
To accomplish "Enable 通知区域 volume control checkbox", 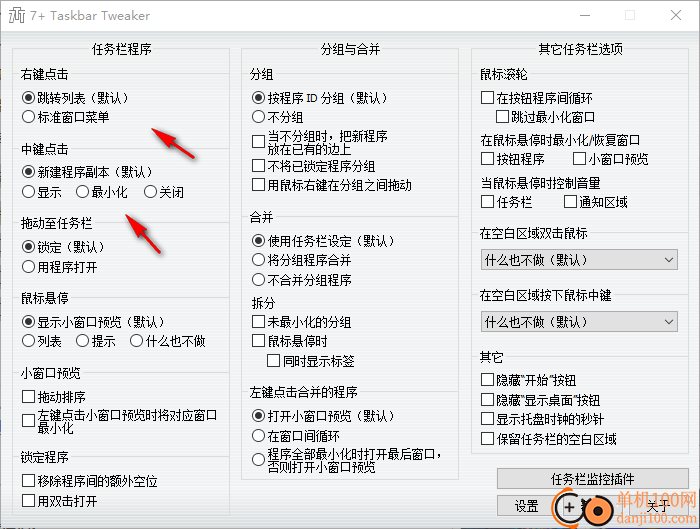I will (570, 202).
